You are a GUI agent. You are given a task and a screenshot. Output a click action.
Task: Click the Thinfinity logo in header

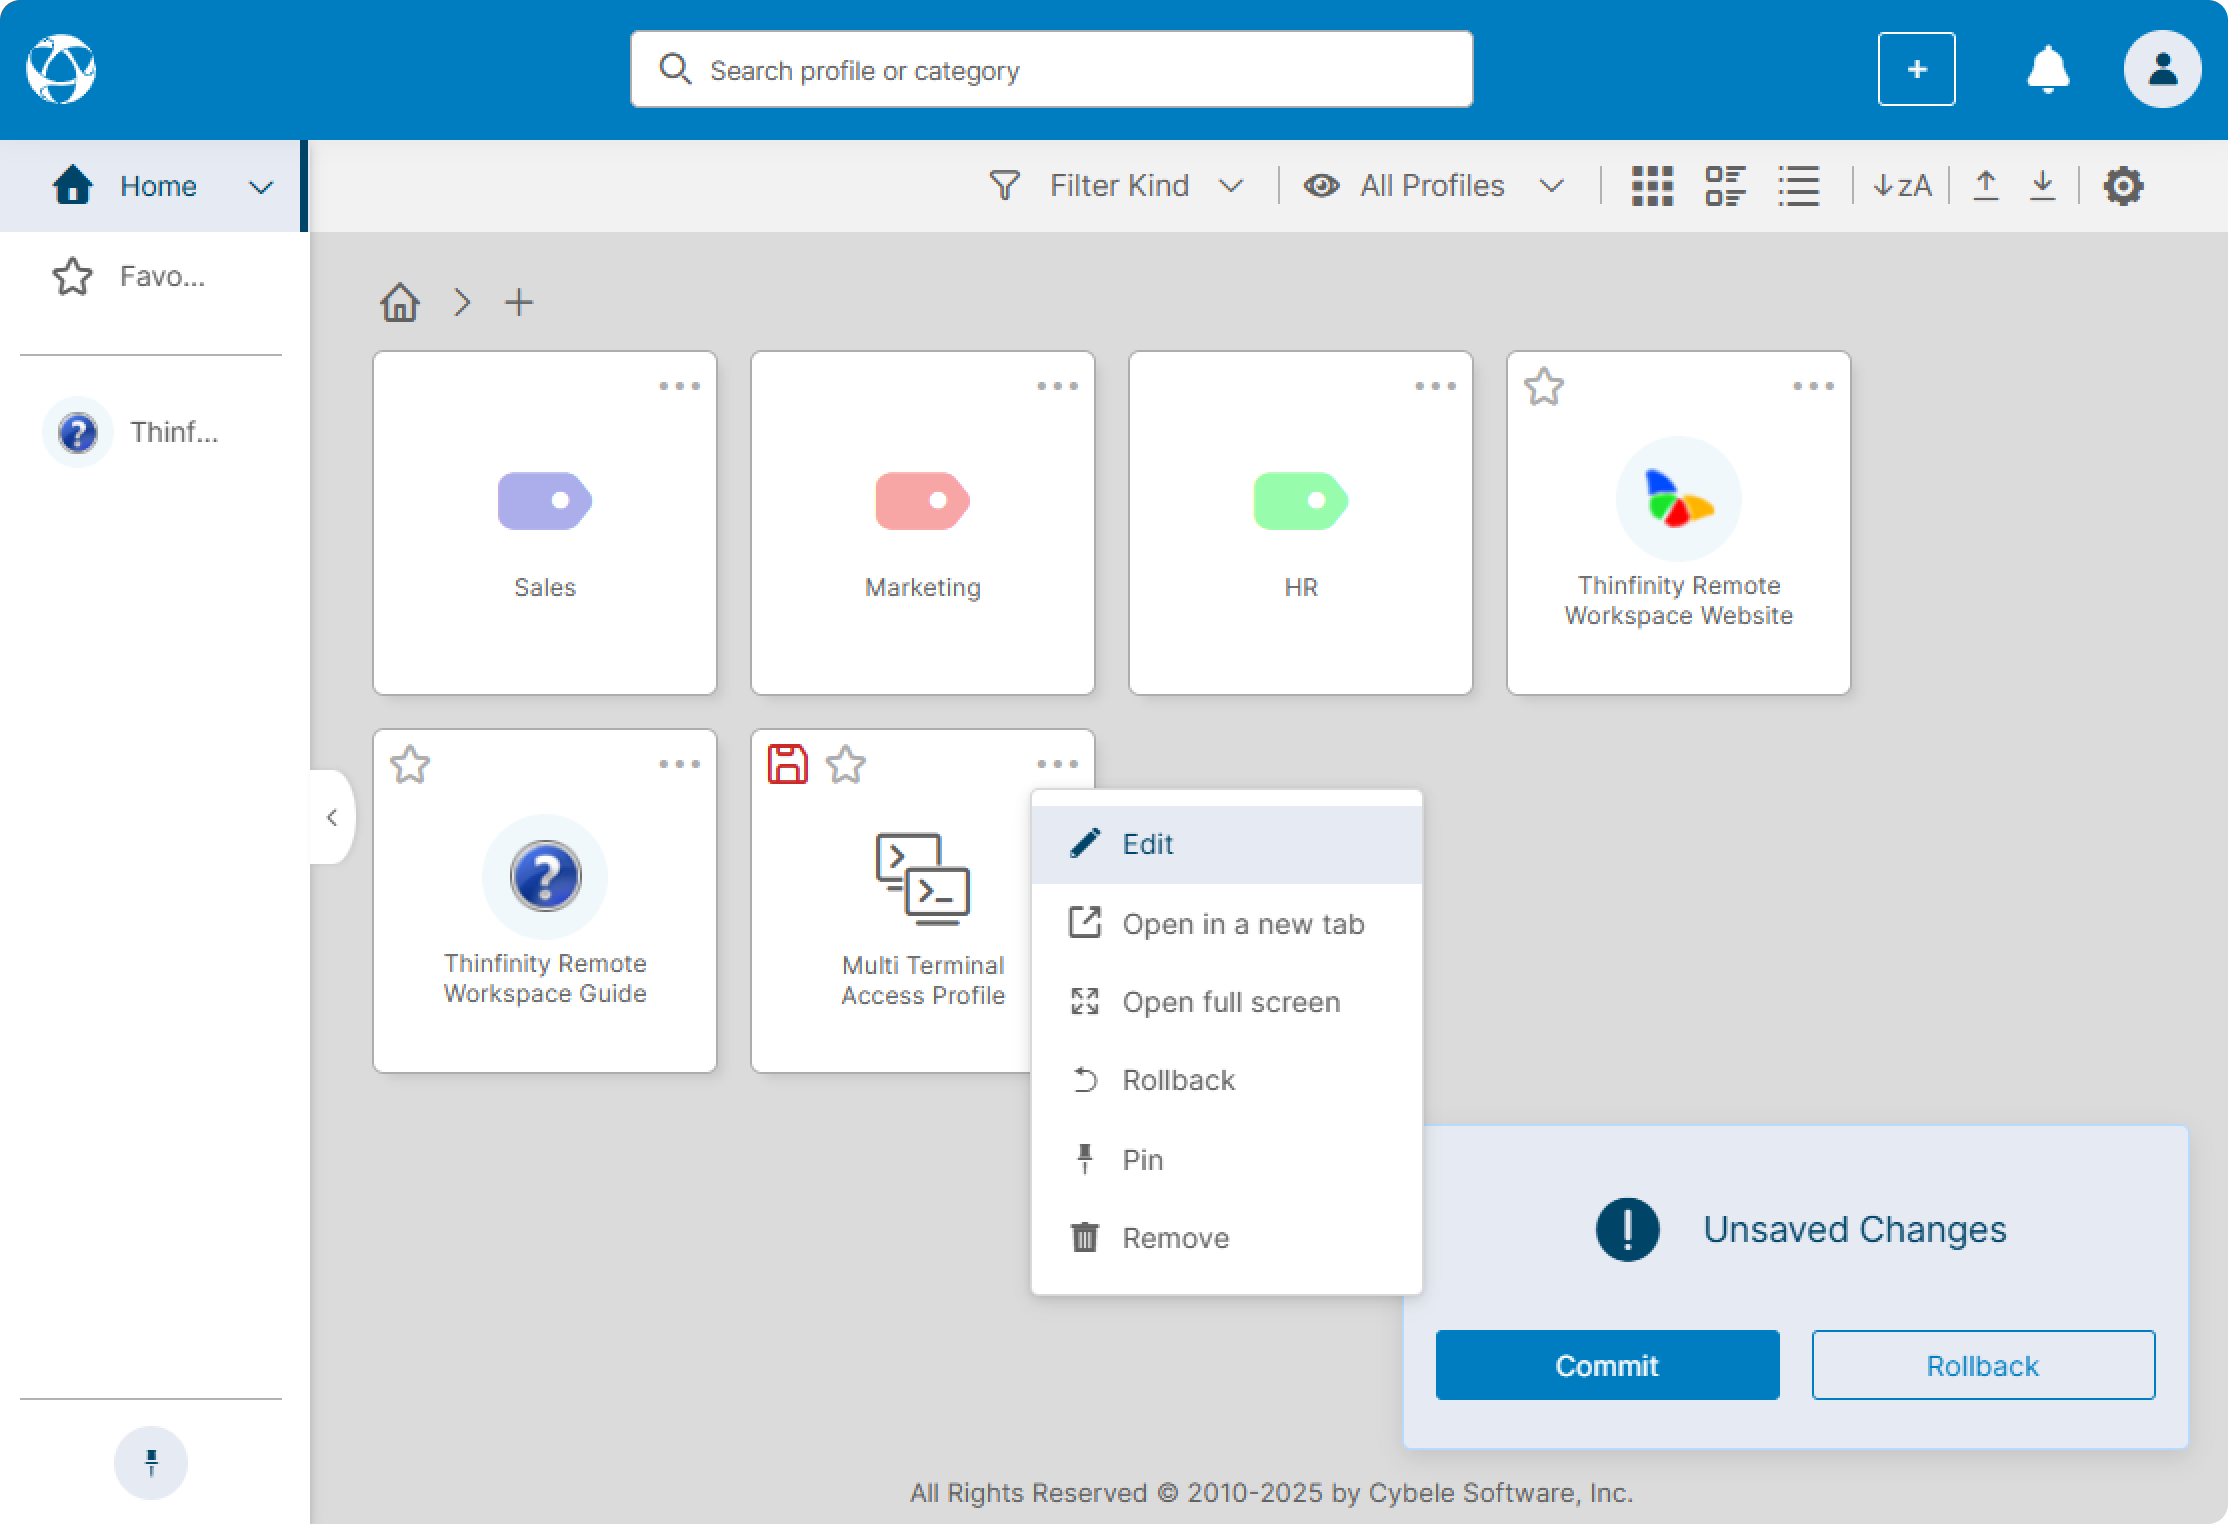61,69
